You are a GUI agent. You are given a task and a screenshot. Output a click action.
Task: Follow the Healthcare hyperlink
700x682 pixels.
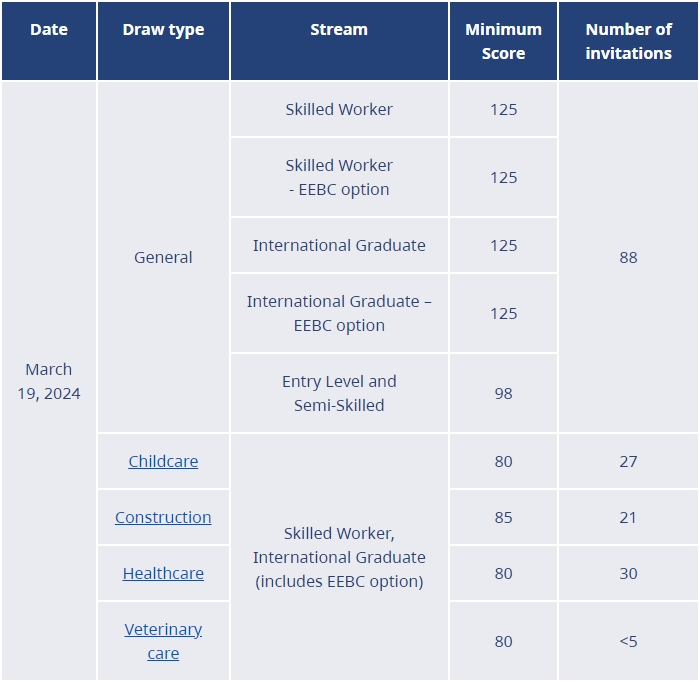(x=163, y=573)
